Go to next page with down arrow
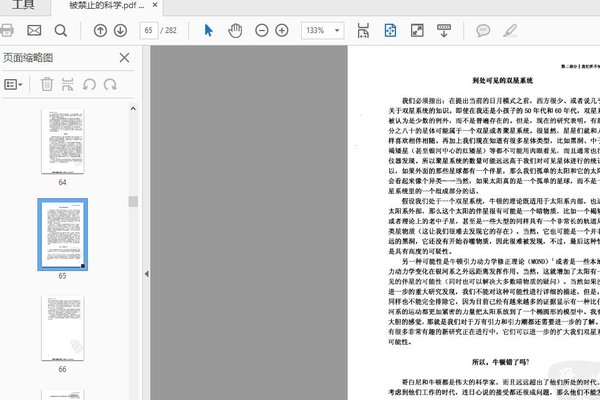Image resolution: width=600 pixels, height=400 pixels. (120, 31)
